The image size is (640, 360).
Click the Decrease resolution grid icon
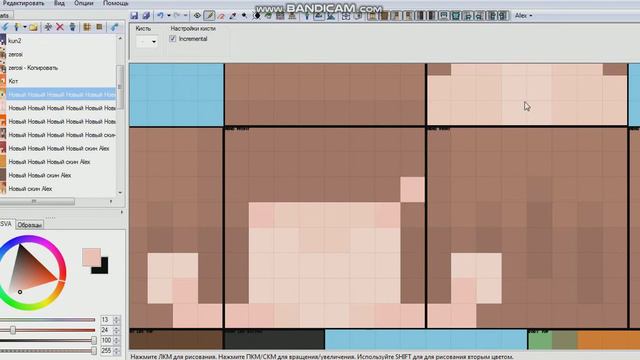[87, 27]
